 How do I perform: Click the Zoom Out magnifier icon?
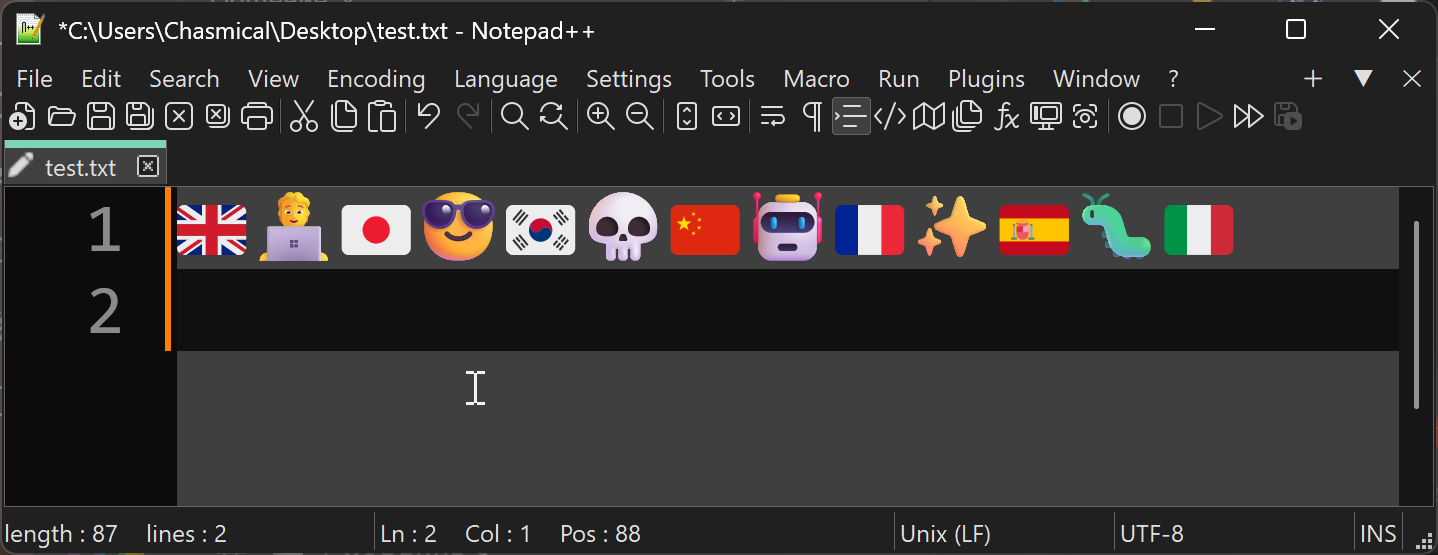639,117
